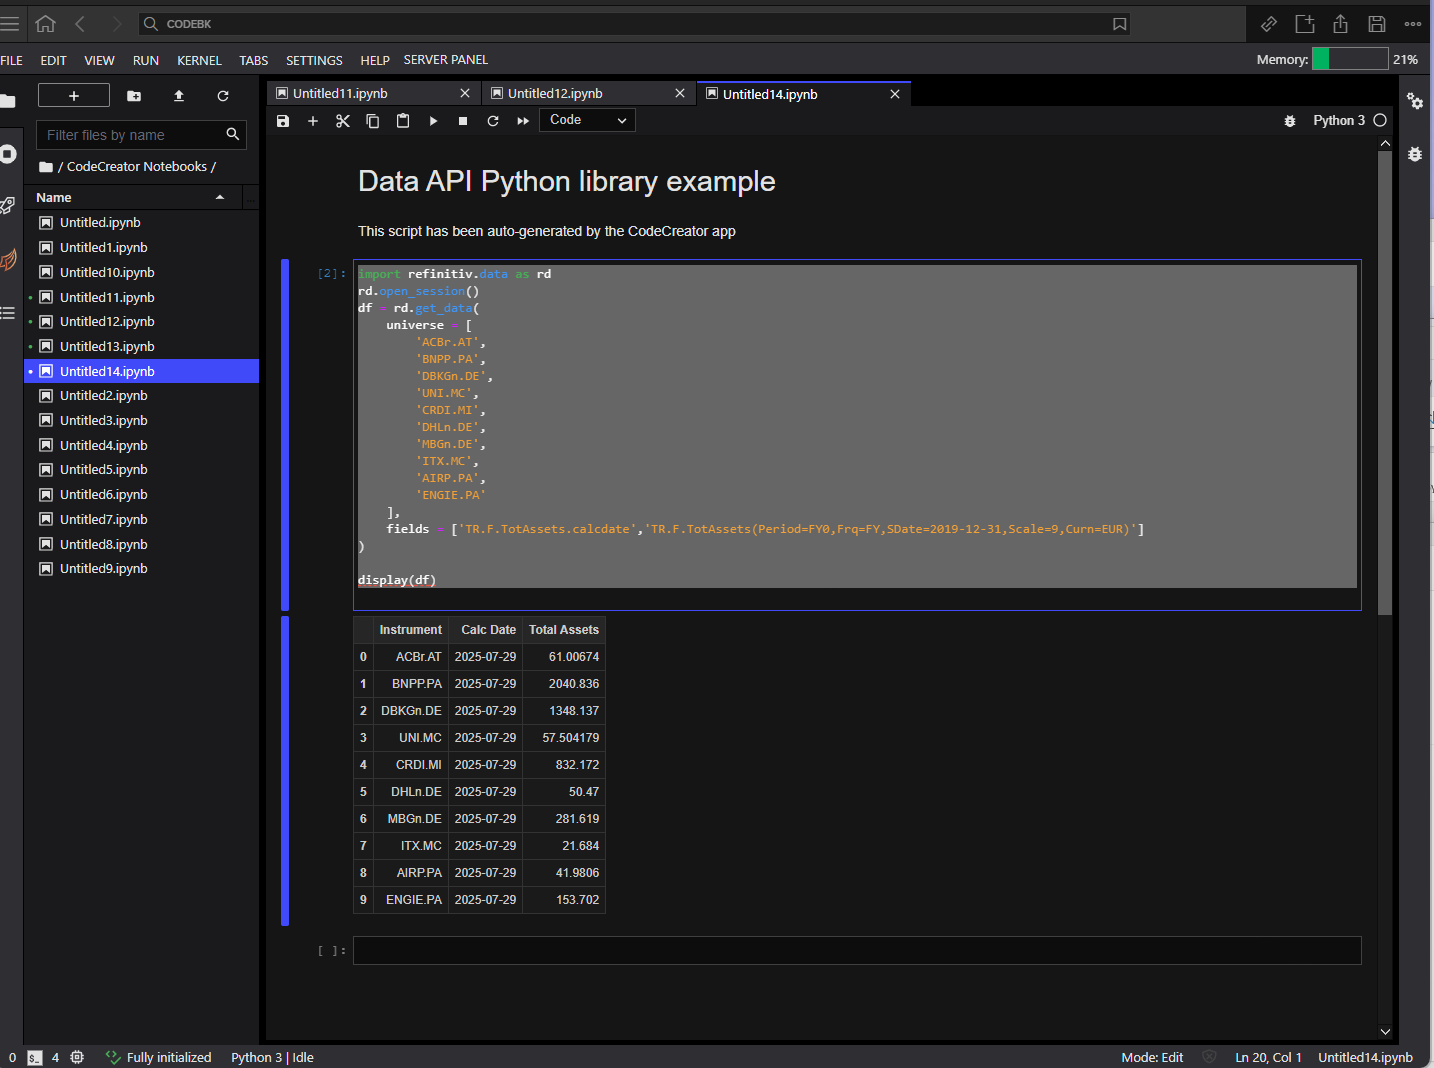Click the CODEBK search field
The width and height of the screenshot is (1434, 1068).
[635, 23]
